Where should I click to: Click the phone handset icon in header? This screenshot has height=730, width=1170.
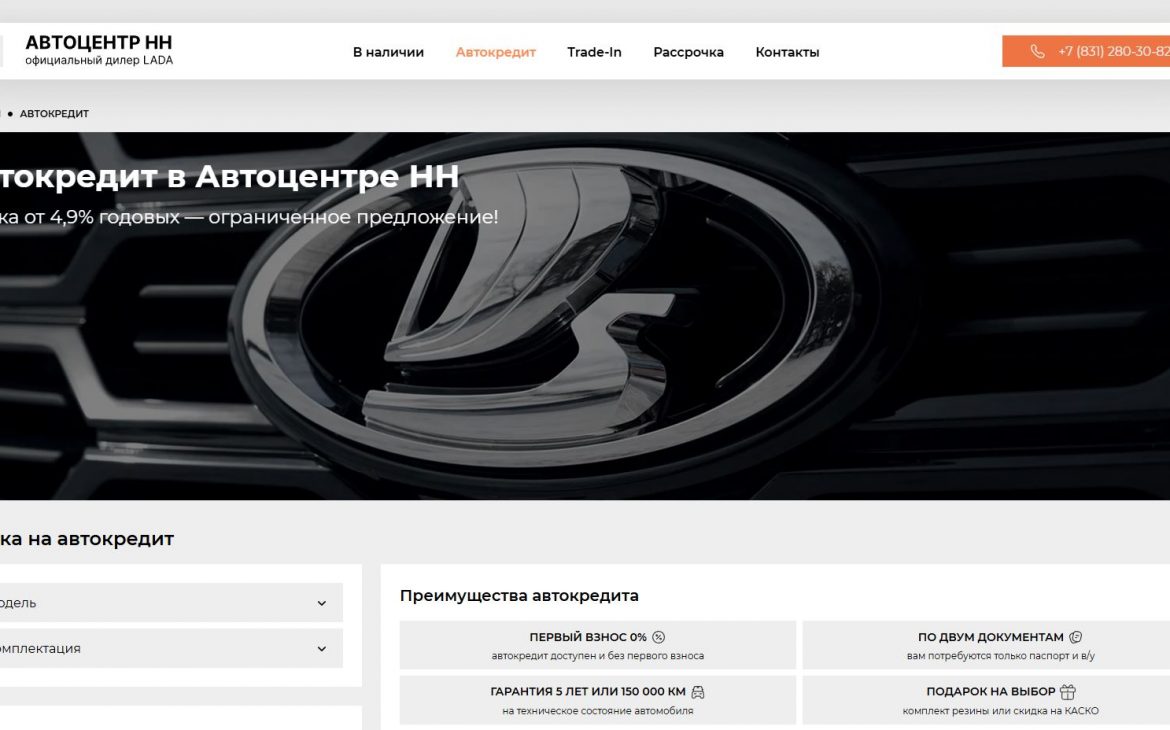pos(1037,52)
